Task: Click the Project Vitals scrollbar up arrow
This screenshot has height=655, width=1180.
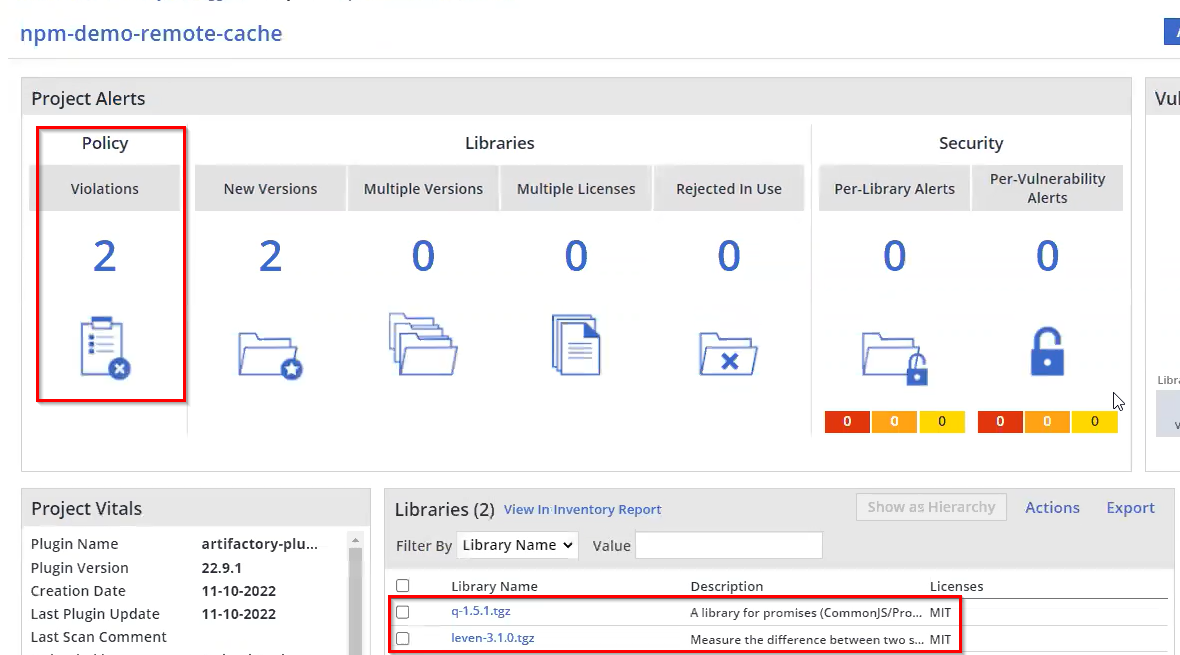Action: tap(355, 541)
